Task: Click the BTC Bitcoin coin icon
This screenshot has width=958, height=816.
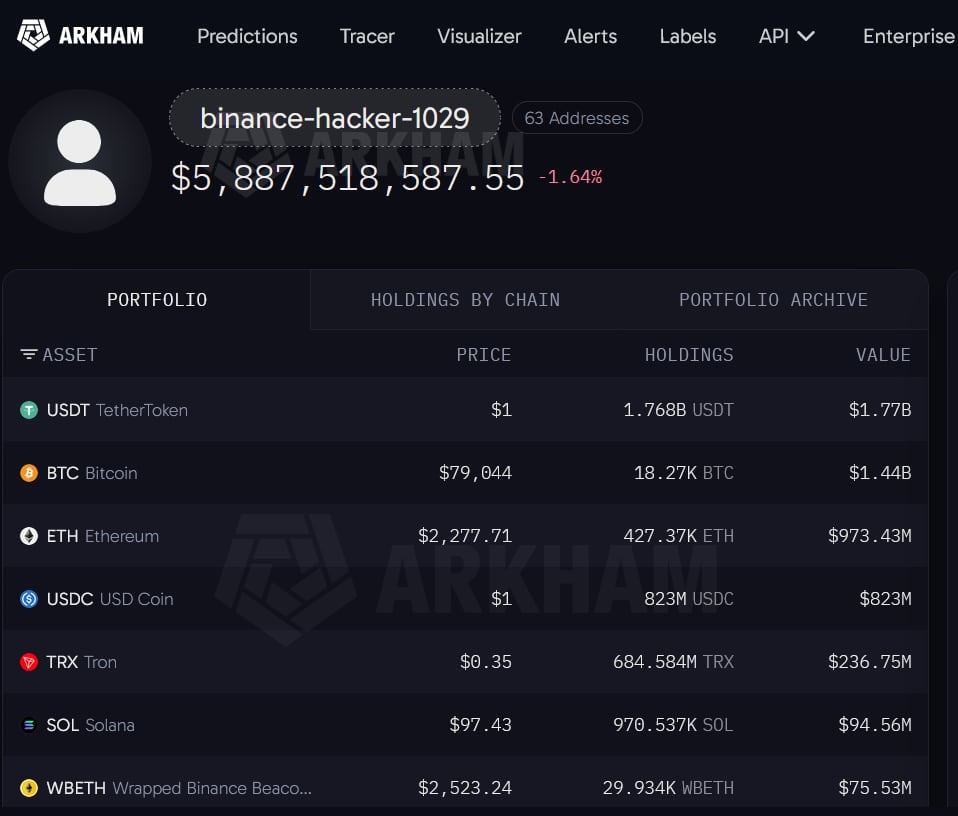Action: pyautogui.click(x=29, y=473)
